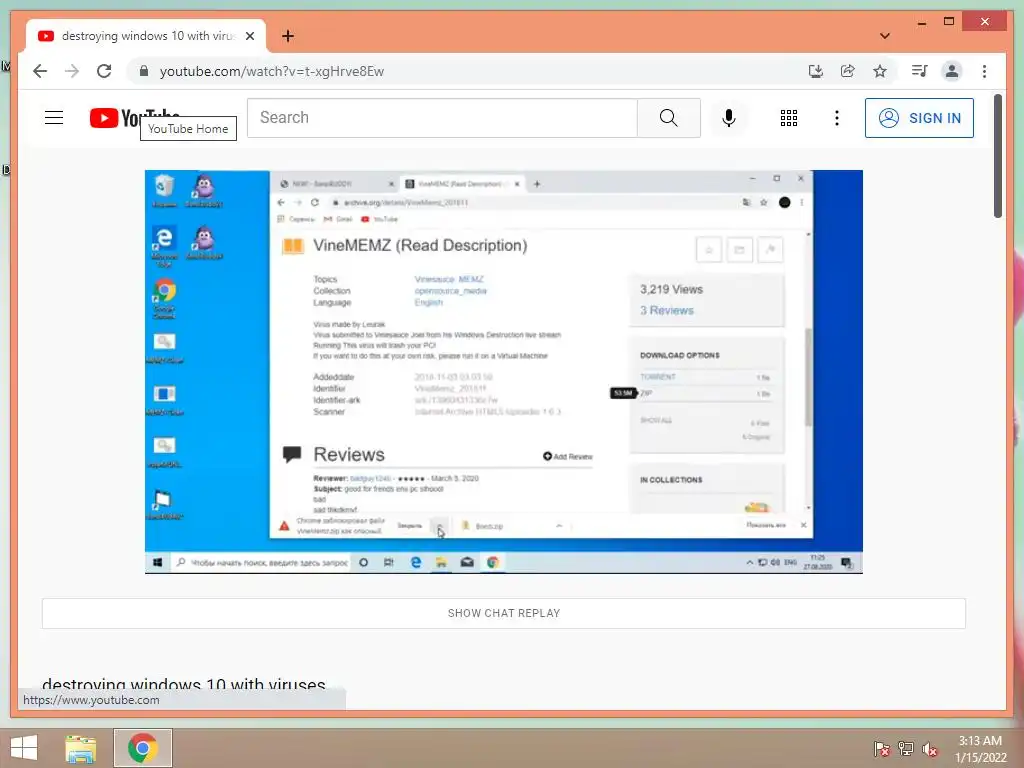Click the magnifier search button

coord(669,118)
